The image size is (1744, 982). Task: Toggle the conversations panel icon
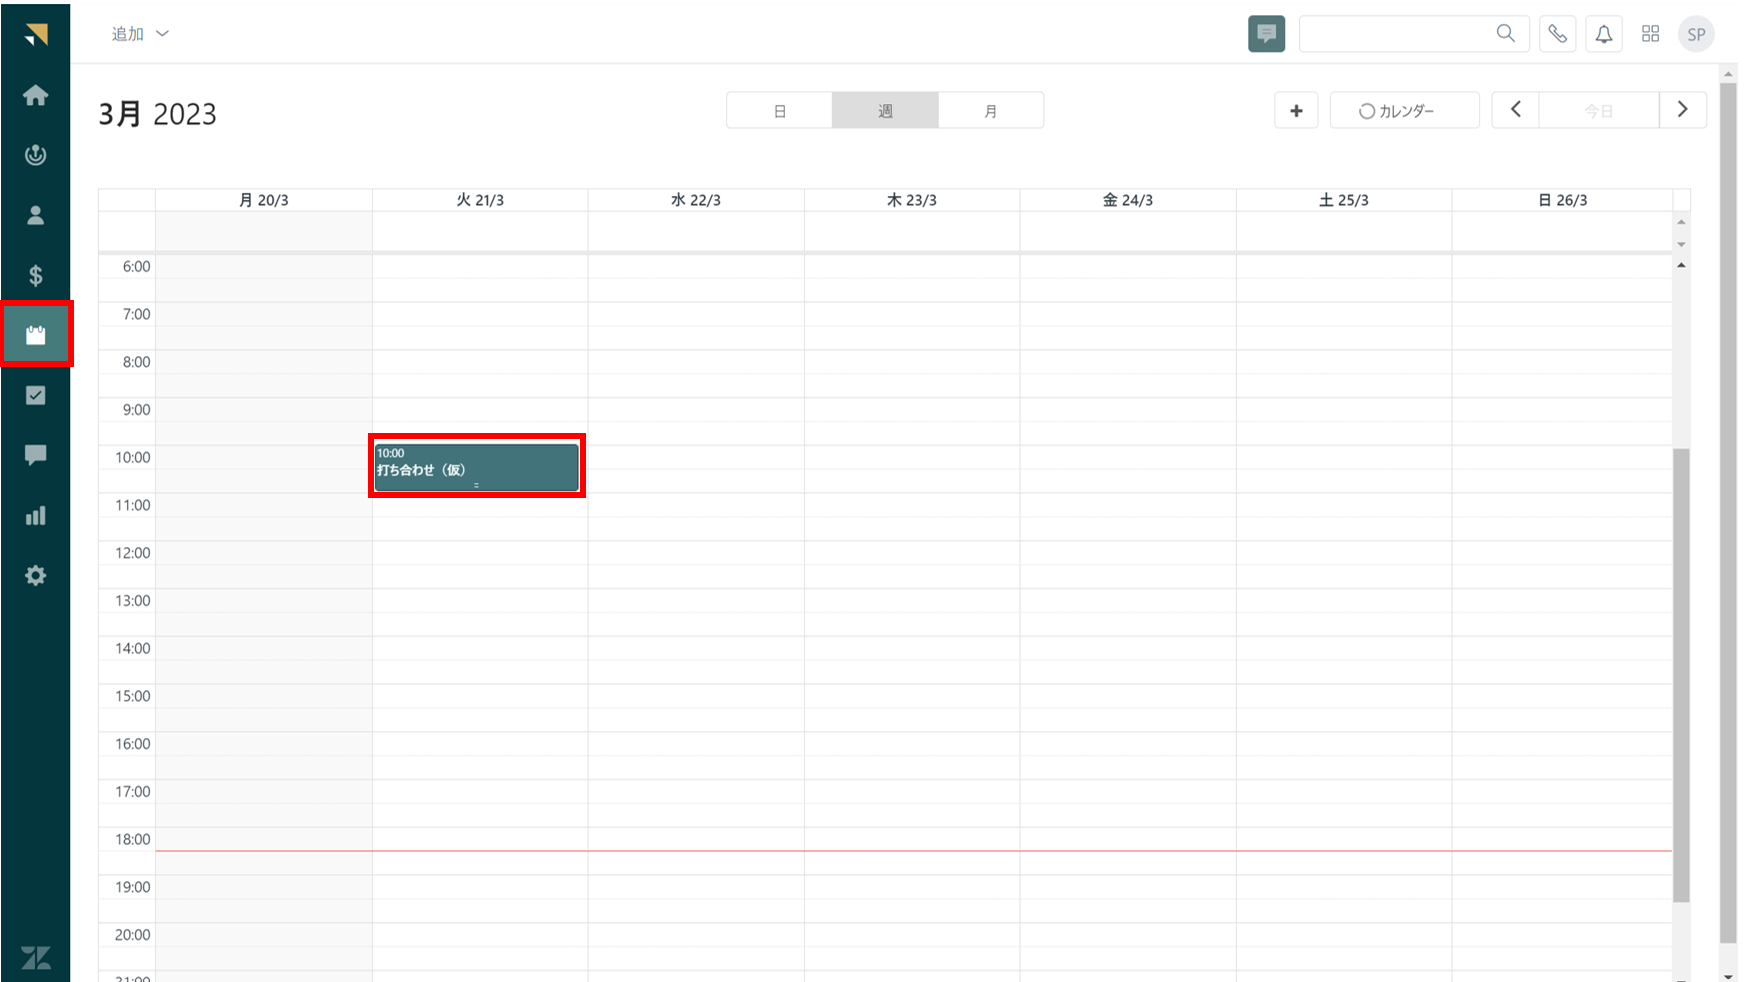pos(1266,33)
